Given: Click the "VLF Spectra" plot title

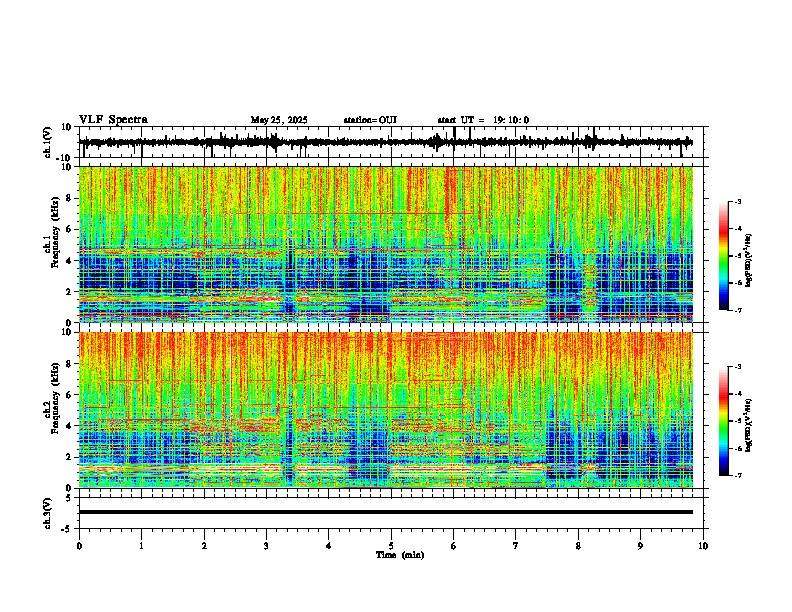Looking at the screenshot, I should [x=113, y=120].
